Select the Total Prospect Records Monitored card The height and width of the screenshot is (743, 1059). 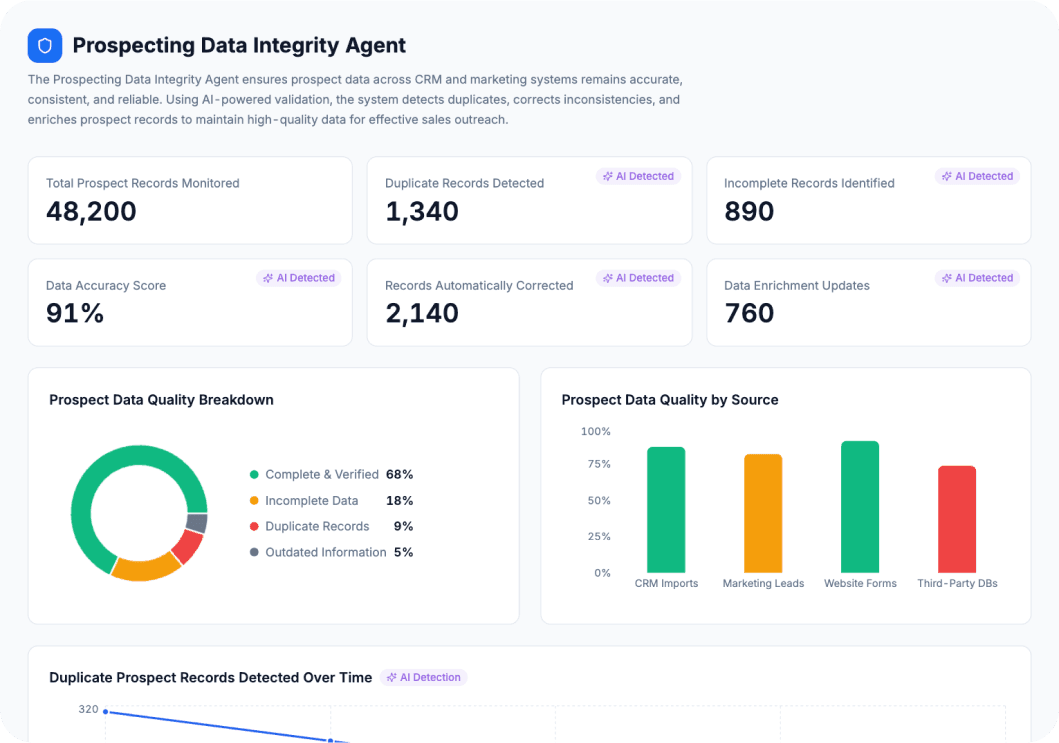pyautogui.click(x=190, y=200)
